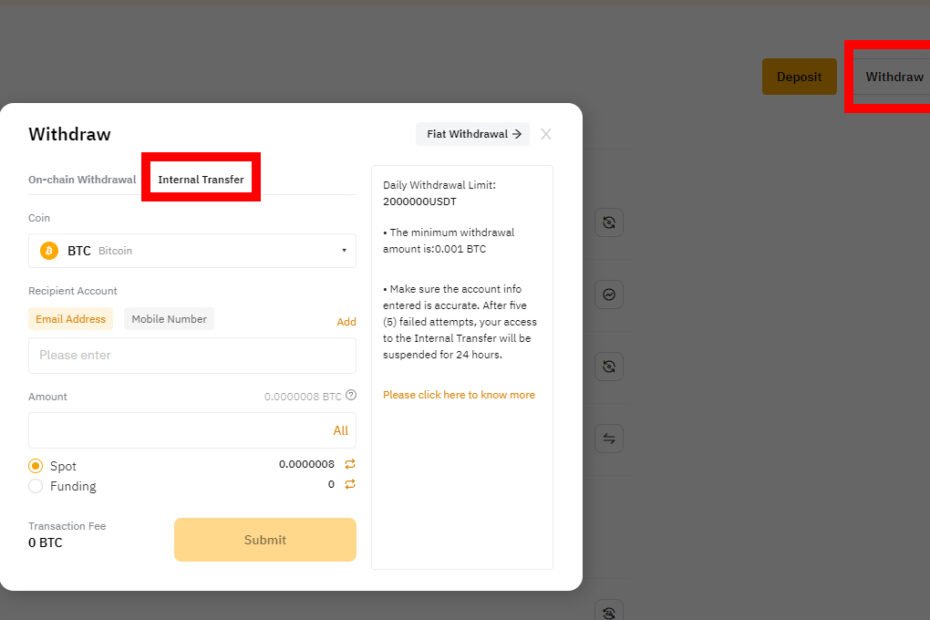Click the topmost convert icon in right column
This screenshot has height=620, width=930.
click(x=609, y=222)
